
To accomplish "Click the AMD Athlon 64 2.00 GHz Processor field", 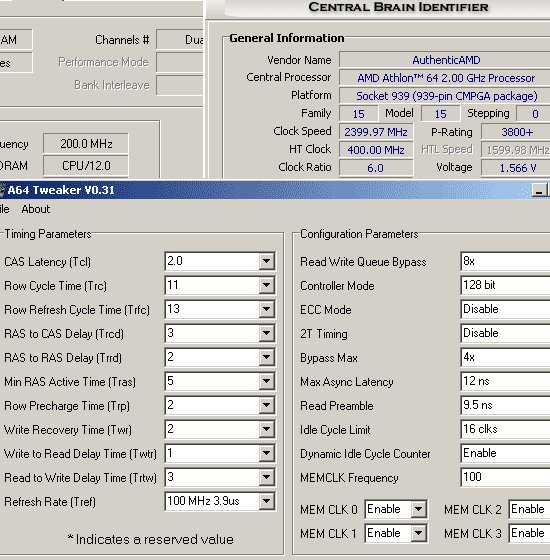I will coord(445,78).
